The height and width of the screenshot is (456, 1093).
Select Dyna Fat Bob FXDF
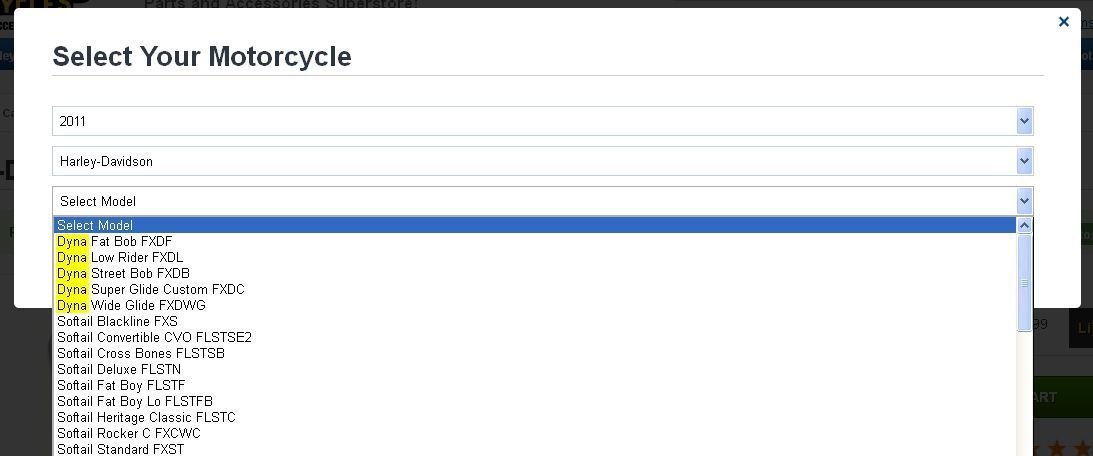pos(535,241)
